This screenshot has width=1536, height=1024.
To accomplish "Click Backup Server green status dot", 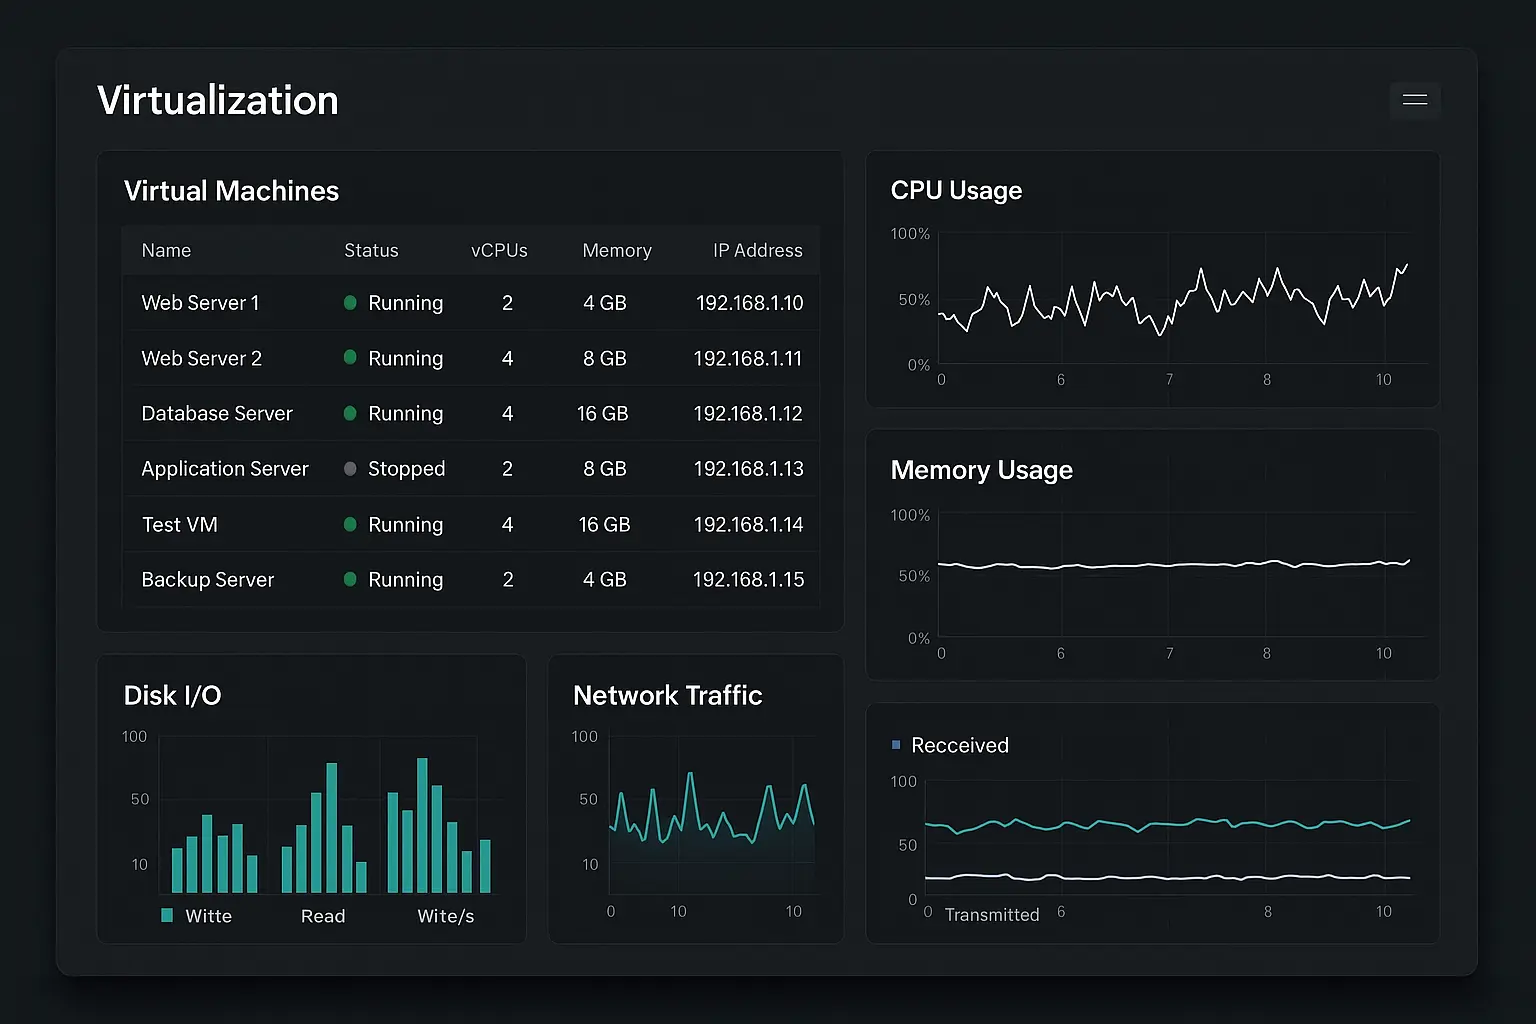I will point(350,579).
